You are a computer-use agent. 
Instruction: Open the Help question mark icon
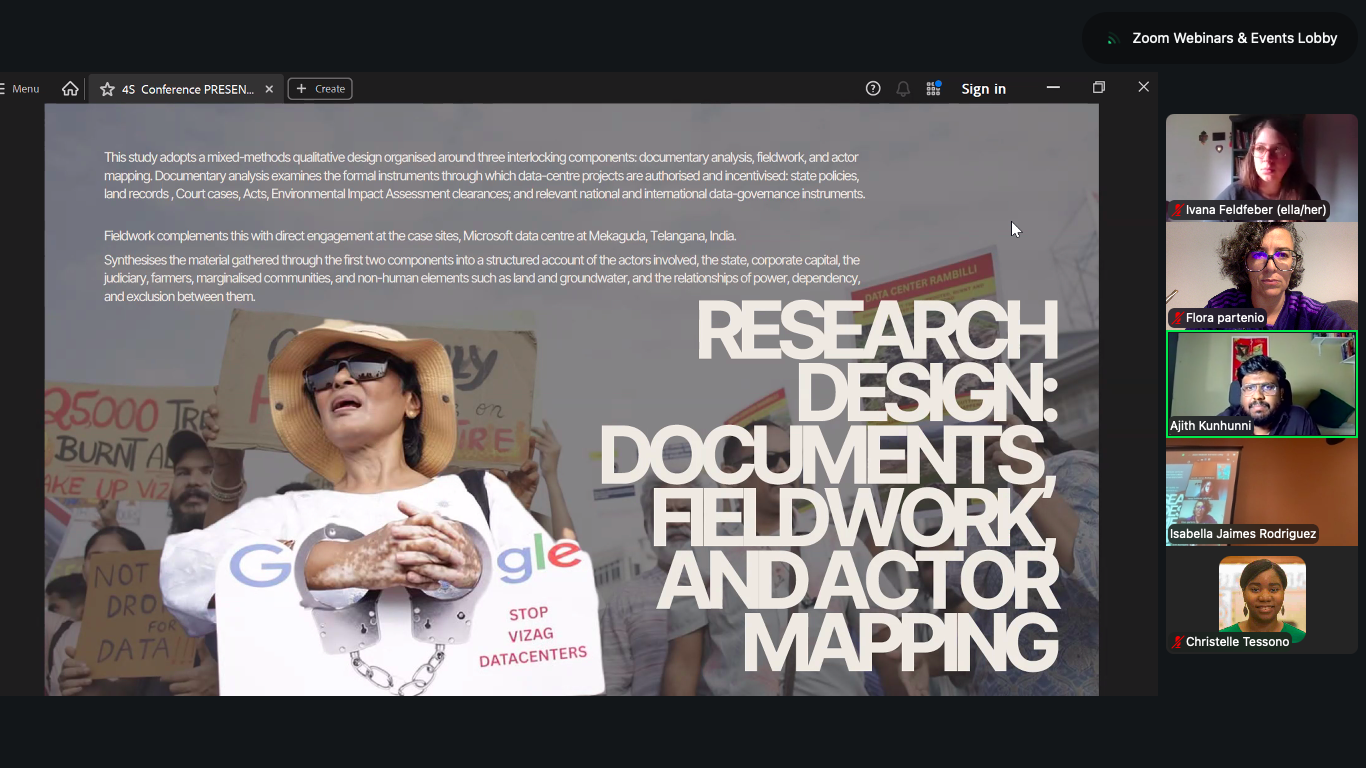(x=873, y=89)
